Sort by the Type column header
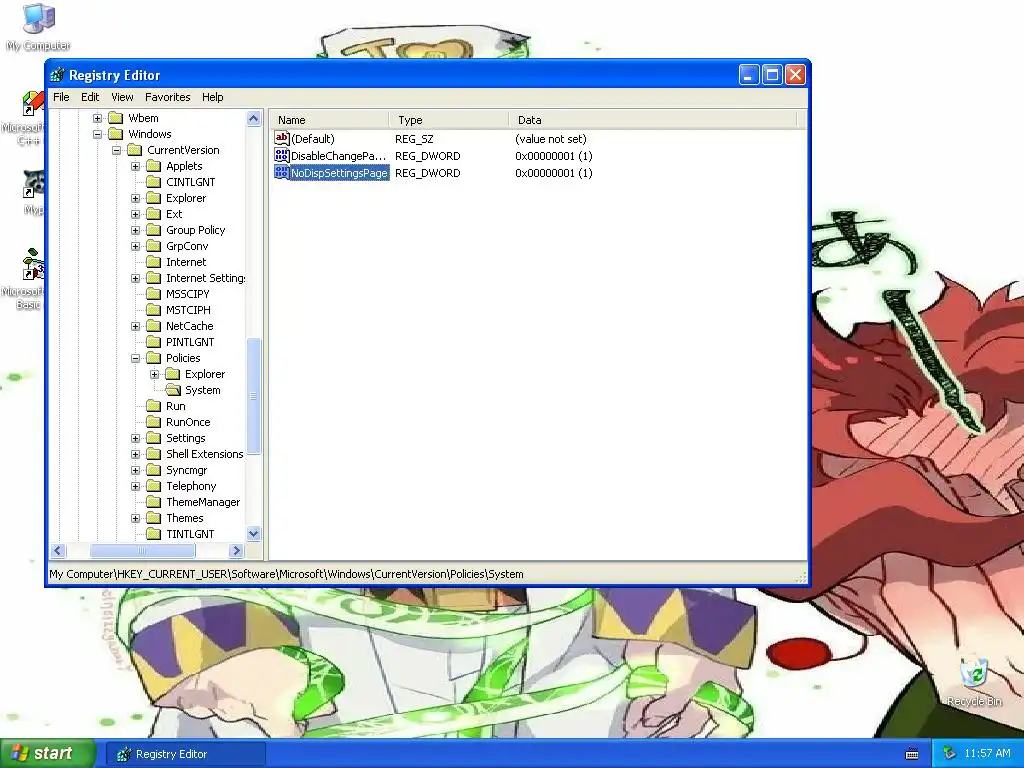The image size is (1024, 768). tap(449, 120)
